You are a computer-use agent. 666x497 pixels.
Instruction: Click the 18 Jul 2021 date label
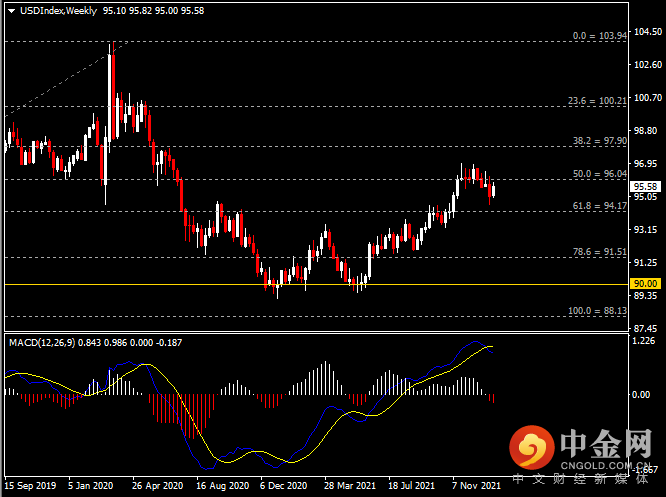coord(412,486)
